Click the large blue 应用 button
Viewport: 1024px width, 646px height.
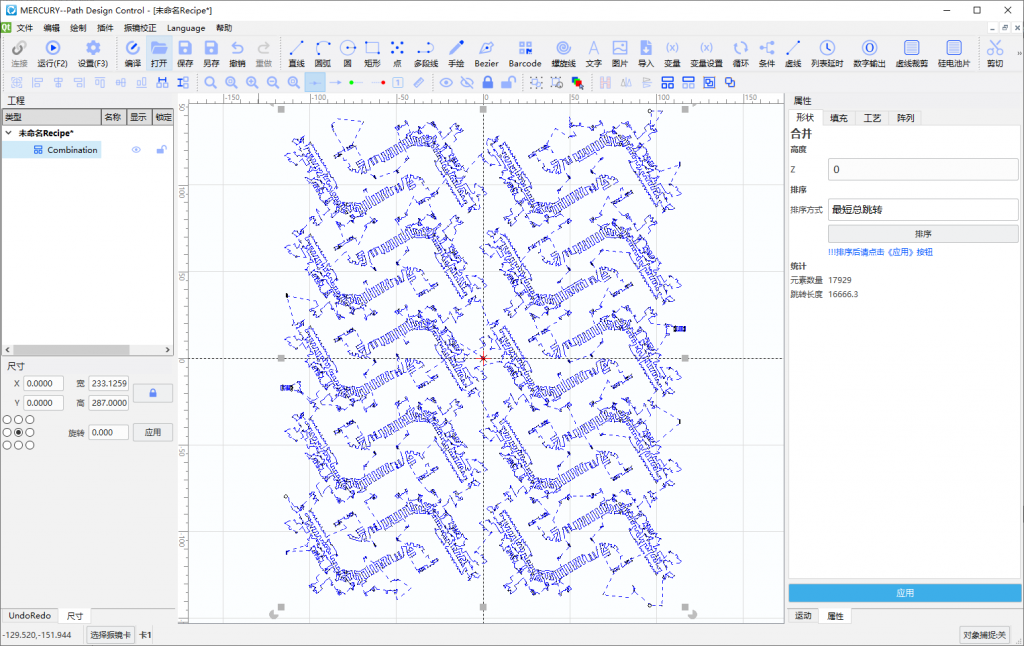click(904, 593)
